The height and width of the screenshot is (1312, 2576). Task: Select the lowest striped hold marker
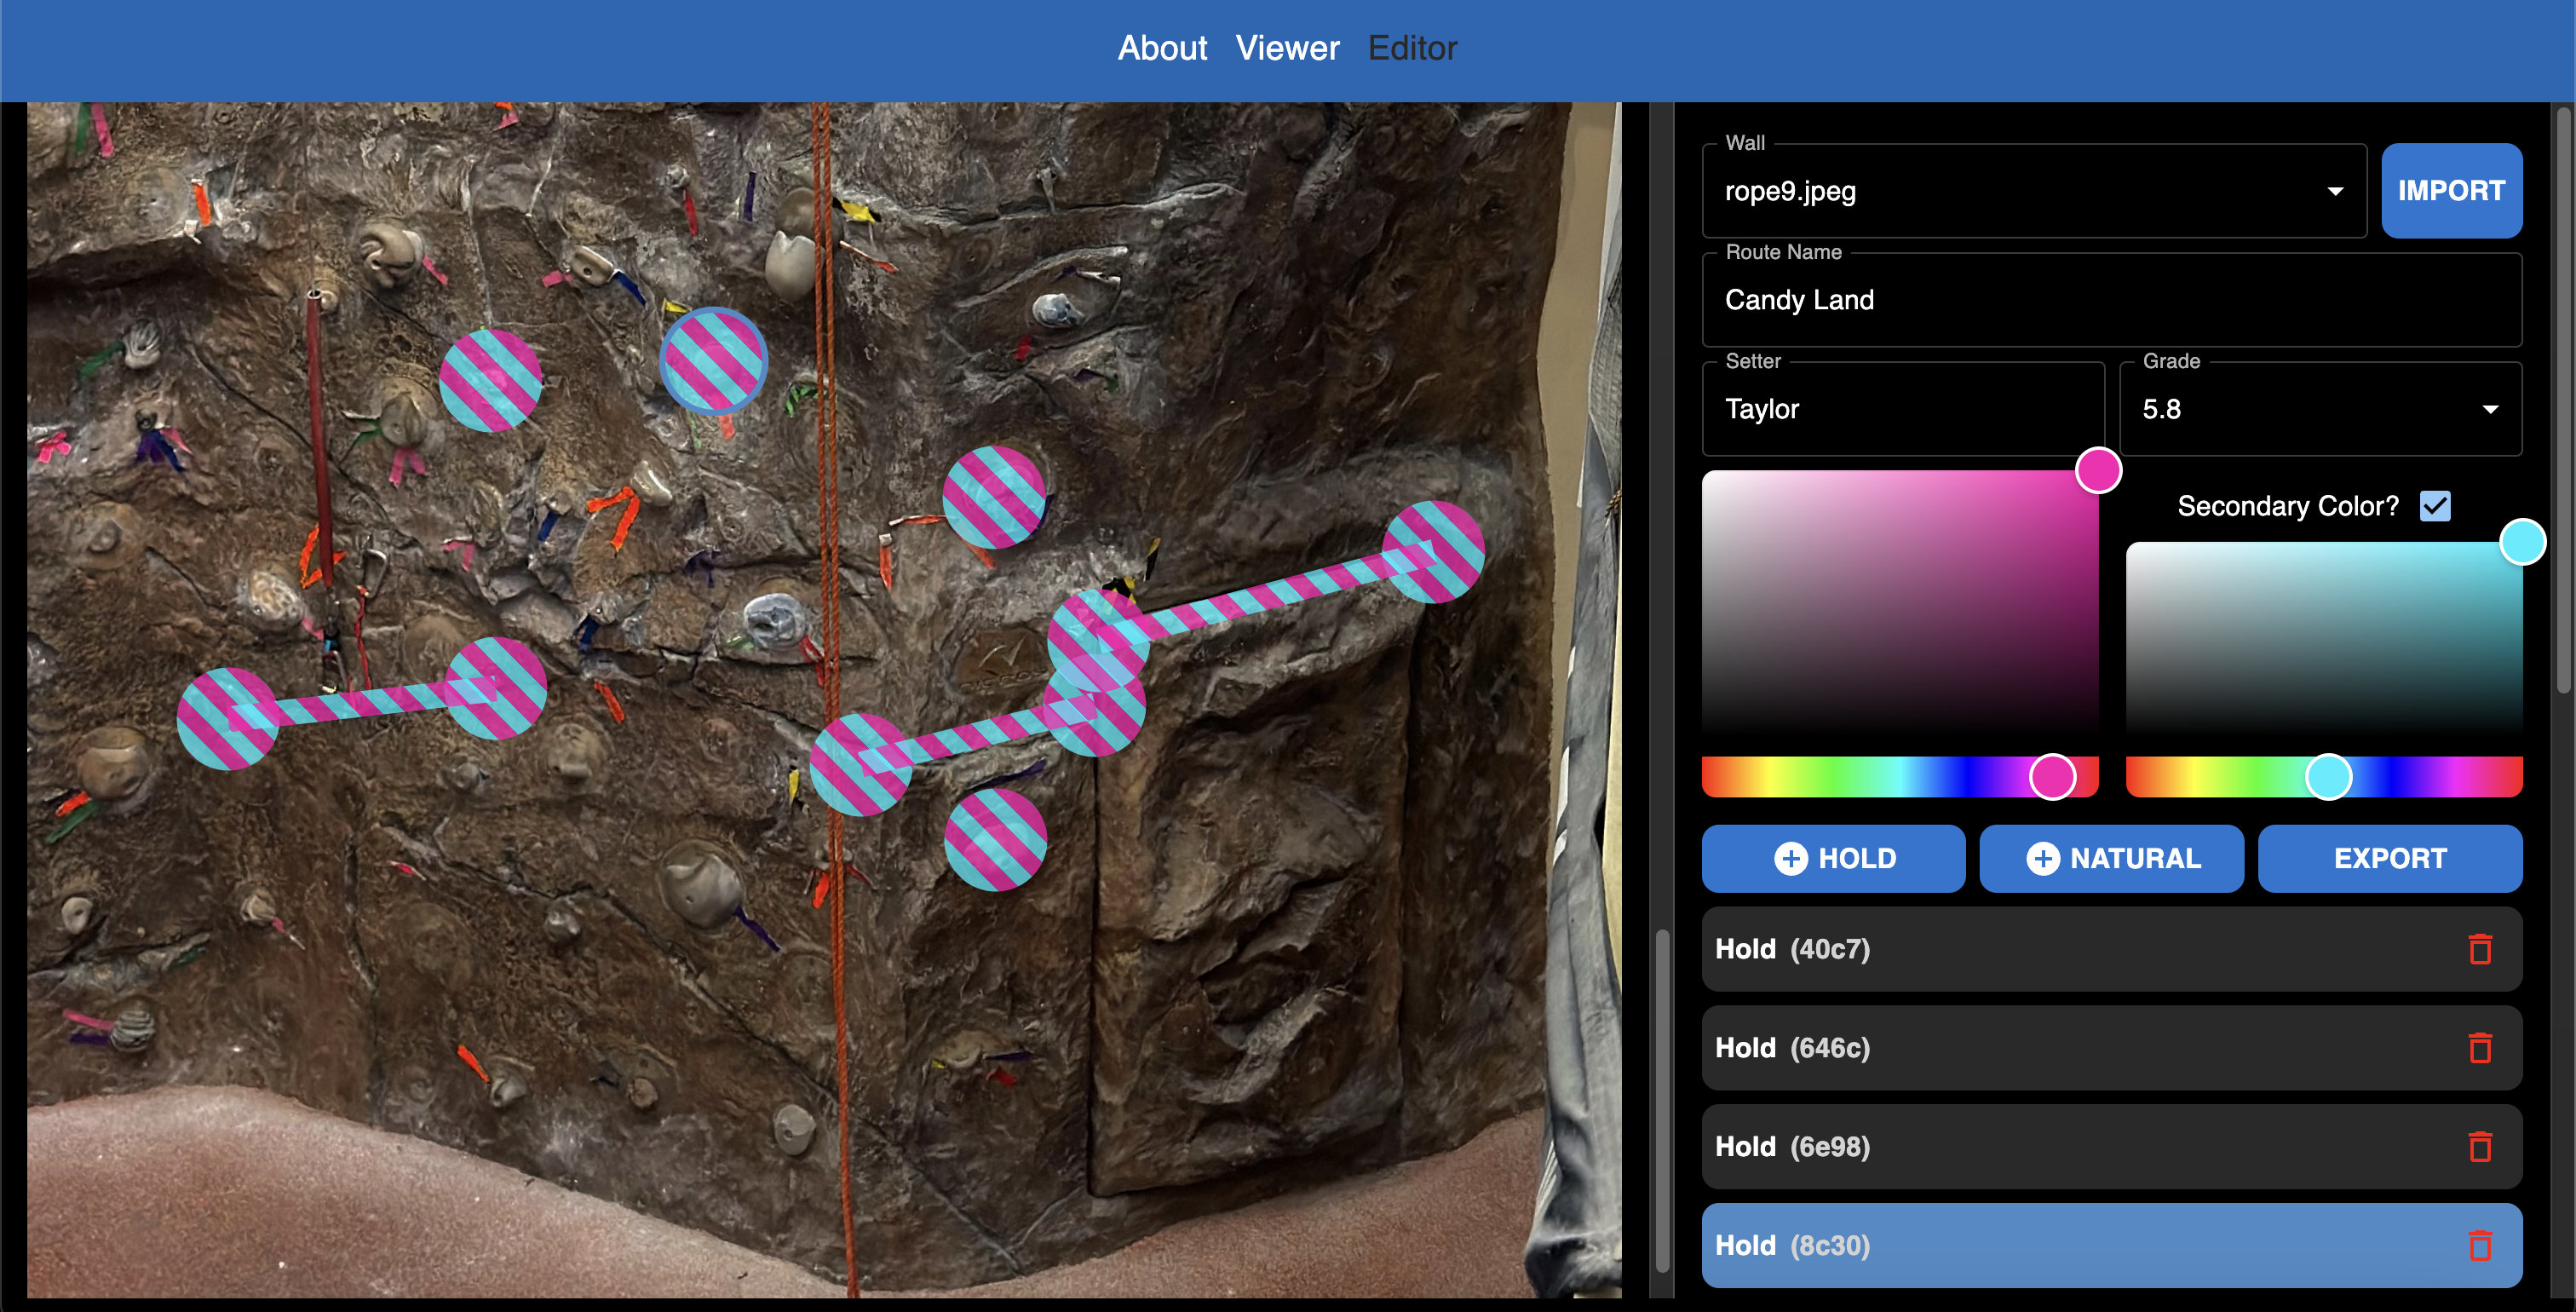(x=995, y=840)
